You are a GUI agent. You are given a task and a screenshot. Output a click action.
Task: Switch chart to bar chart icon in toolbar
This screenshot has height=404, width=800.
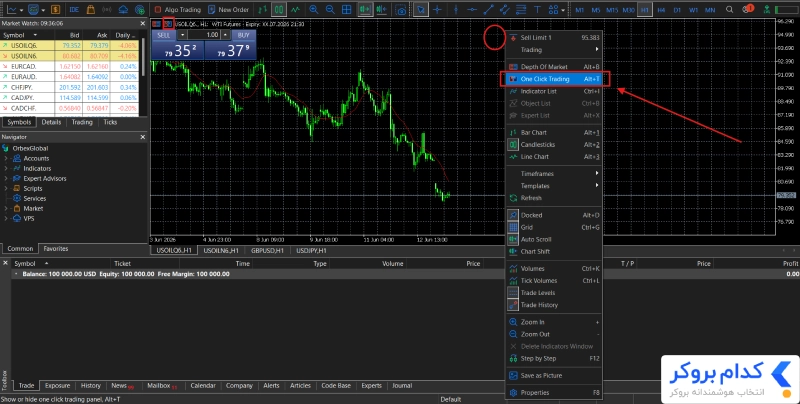[x=262, y=10]
